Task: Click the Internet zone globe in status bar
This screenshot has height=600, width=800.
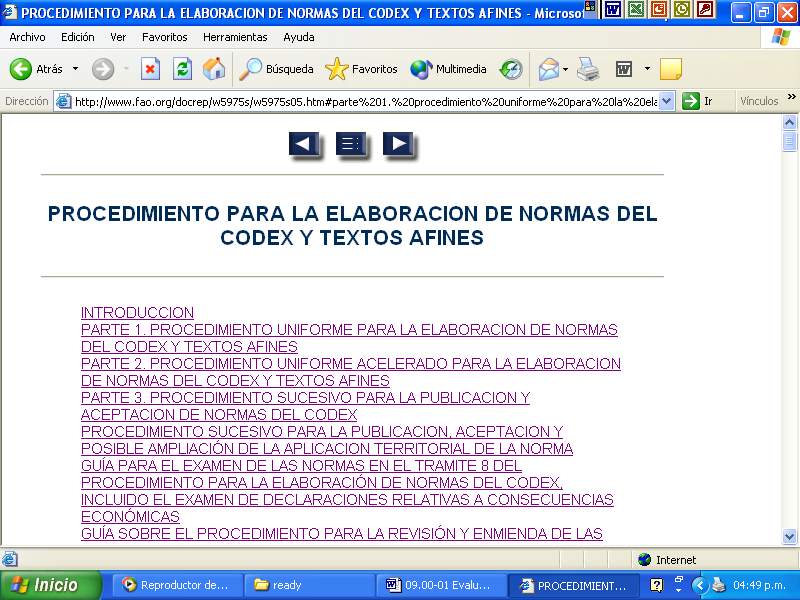Action: tap(644, 560)
